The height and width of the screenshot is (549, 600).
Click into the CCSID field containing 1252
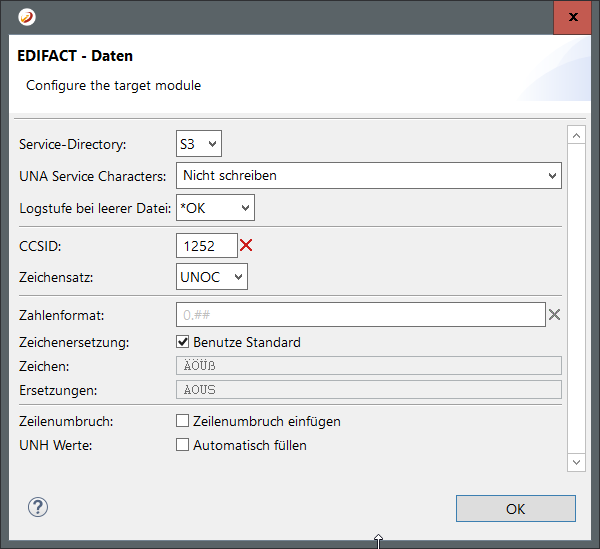(x=206, y=245)
